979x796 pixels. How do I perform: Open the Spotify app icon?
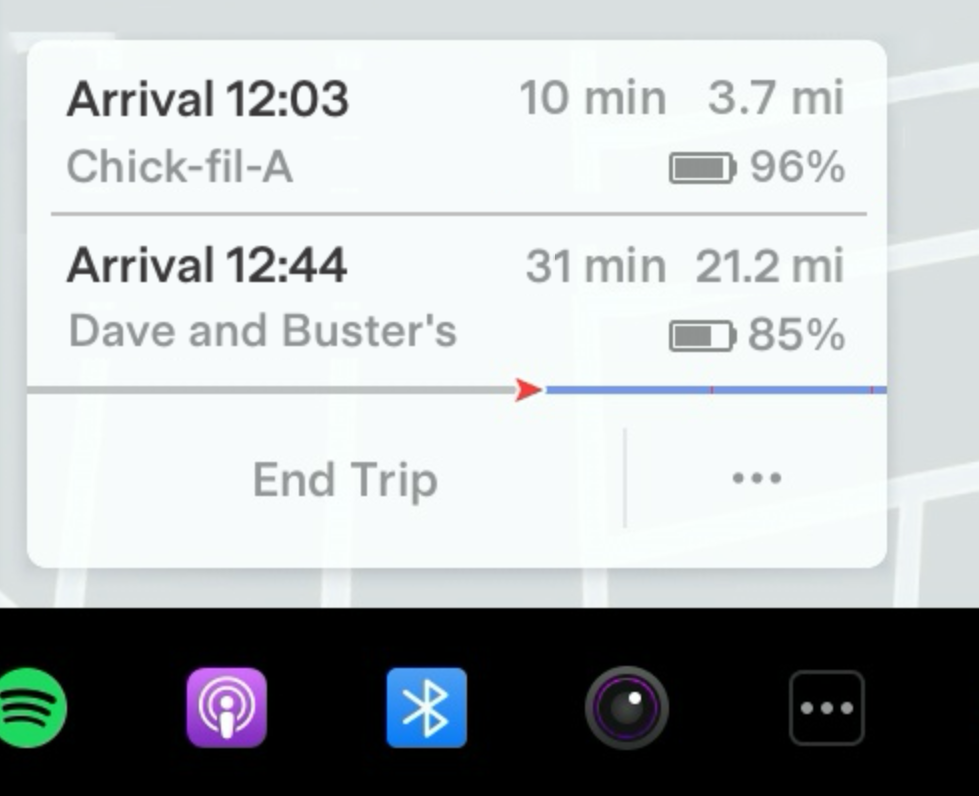(31, 707)
